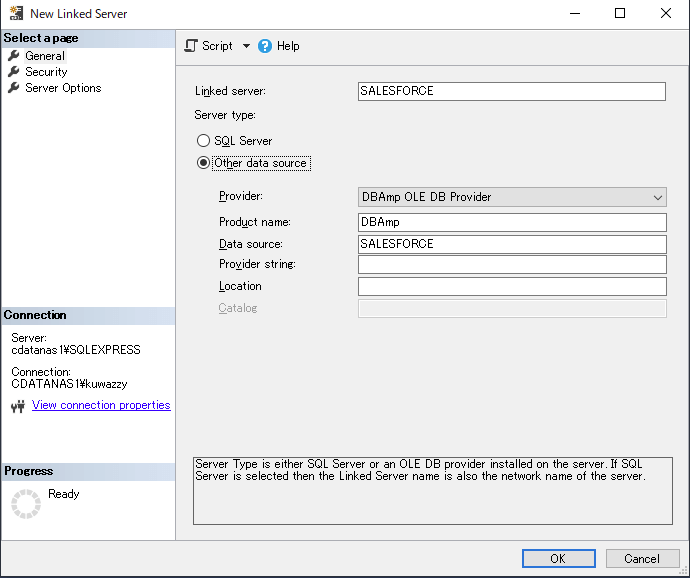Click the blue Help question icon
The image size is (690, 578).
pyautogui.click(x=265, y=46)
